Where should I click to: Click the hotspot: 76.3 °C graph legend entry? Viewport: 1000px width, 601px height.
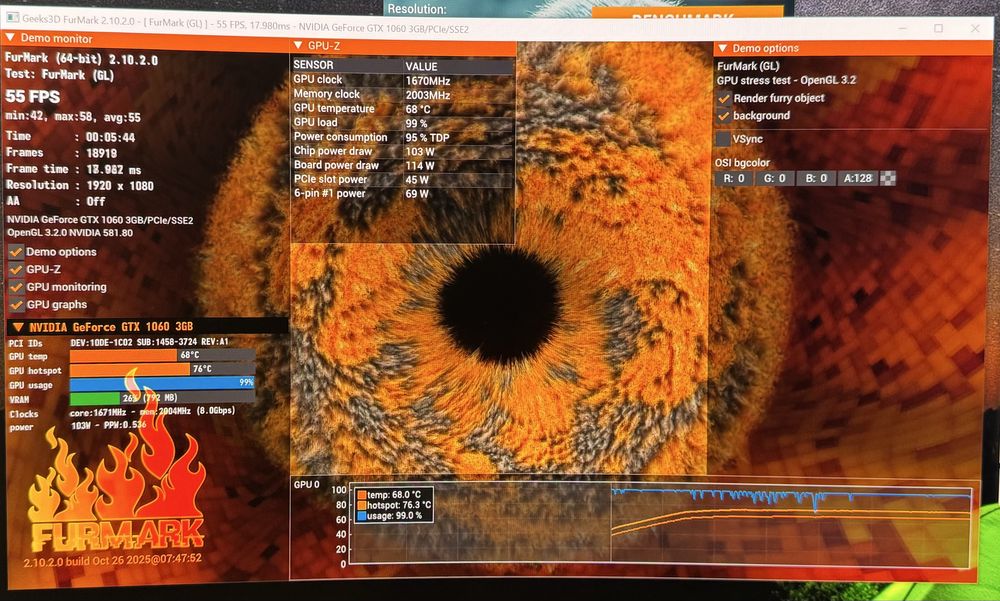pyautogui.click(x=393, y=505)
